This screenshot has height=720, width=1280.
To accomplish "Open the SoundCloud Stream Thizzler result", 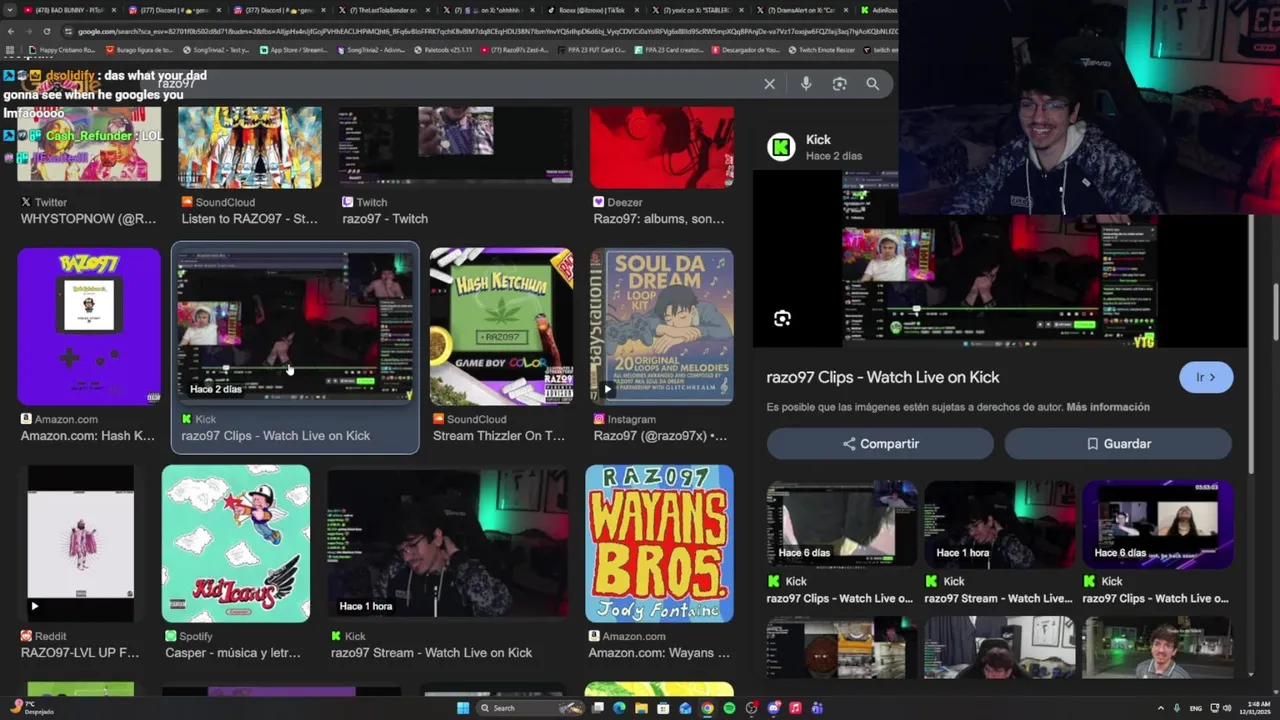I will click(x=501, y=346).
